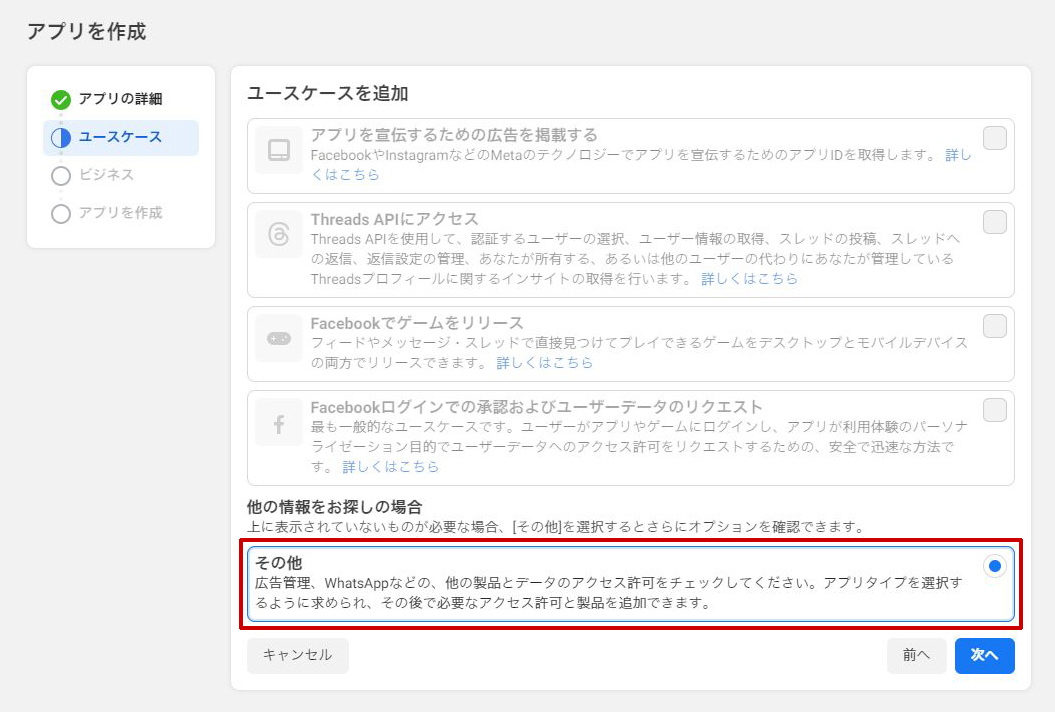
Task: Click the 他の情報をお探しの場合 heading
Action: pos(334,507)
